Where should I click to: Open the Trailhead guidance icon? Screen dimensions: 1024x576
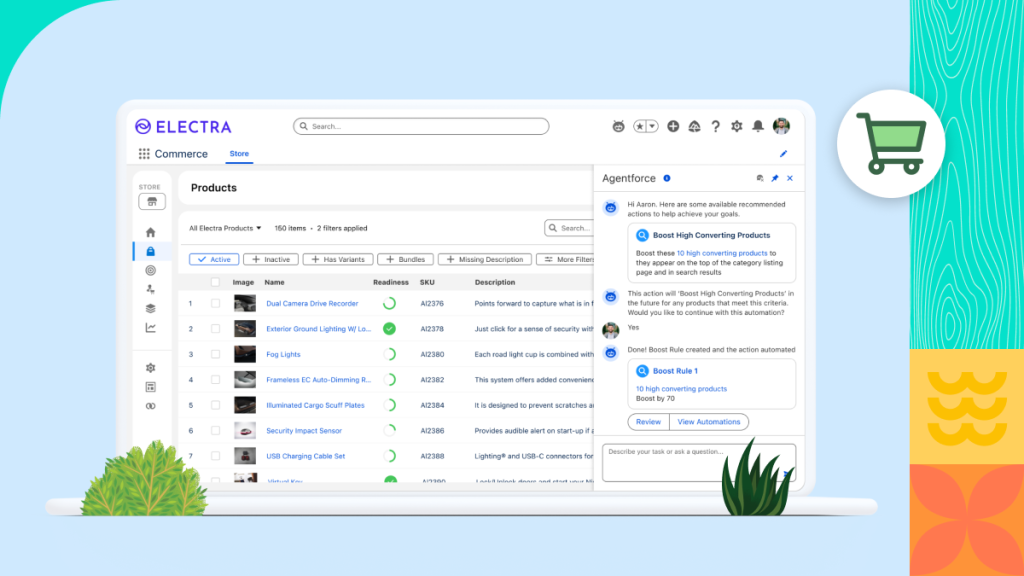694,126
